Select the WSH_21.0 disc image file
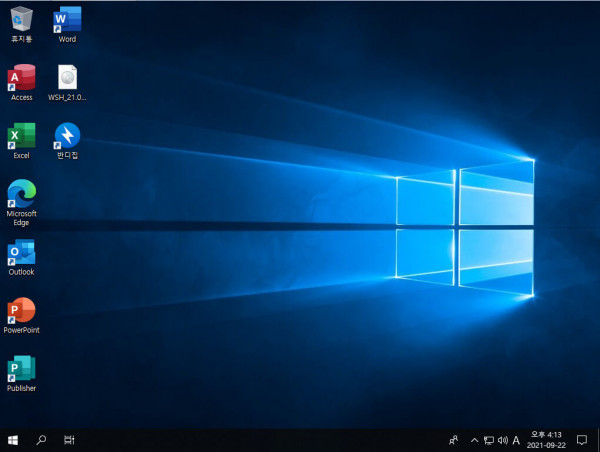 (67, 83)
